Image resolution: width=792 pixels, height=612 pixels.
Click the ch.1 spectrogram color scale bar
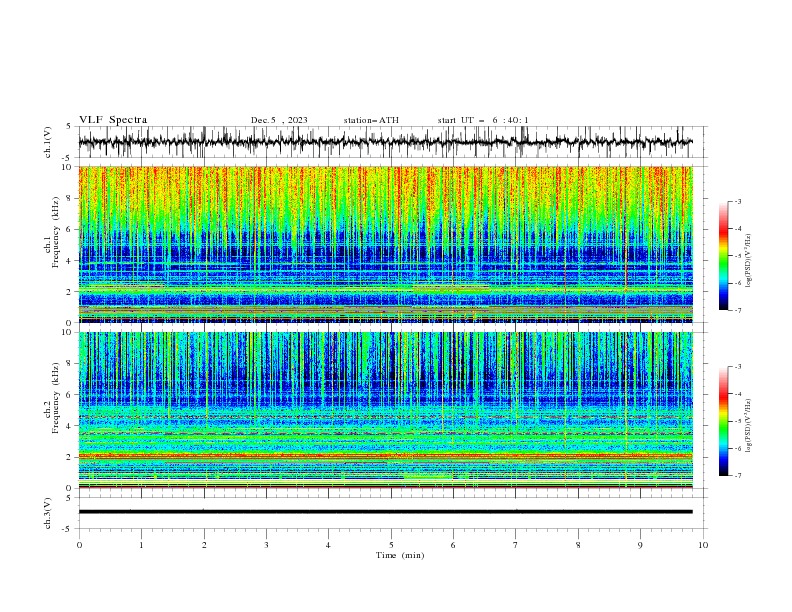tap(723, 256)
